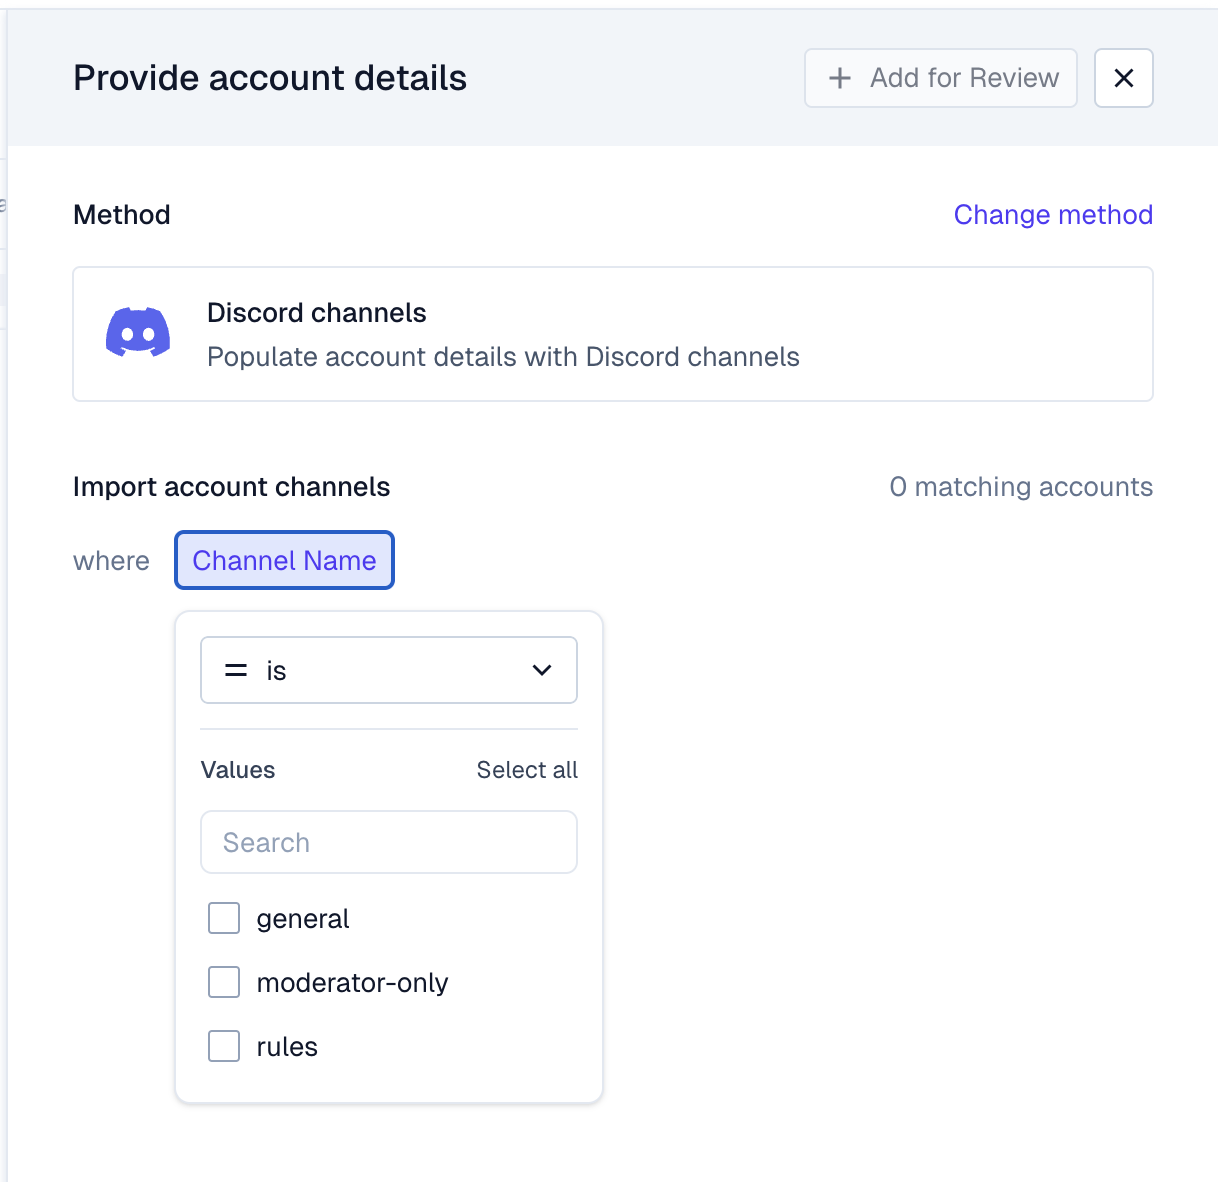This screenshot has width=1218, height=1182.
Task: Check the general channel checkbox
Action: tap(224, 918)
